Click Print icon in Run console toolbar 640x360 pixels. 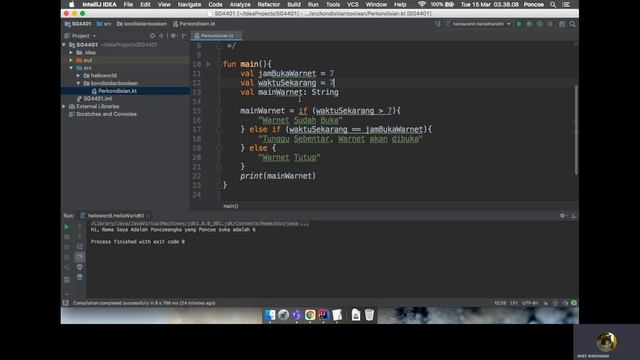click(80, 267)
